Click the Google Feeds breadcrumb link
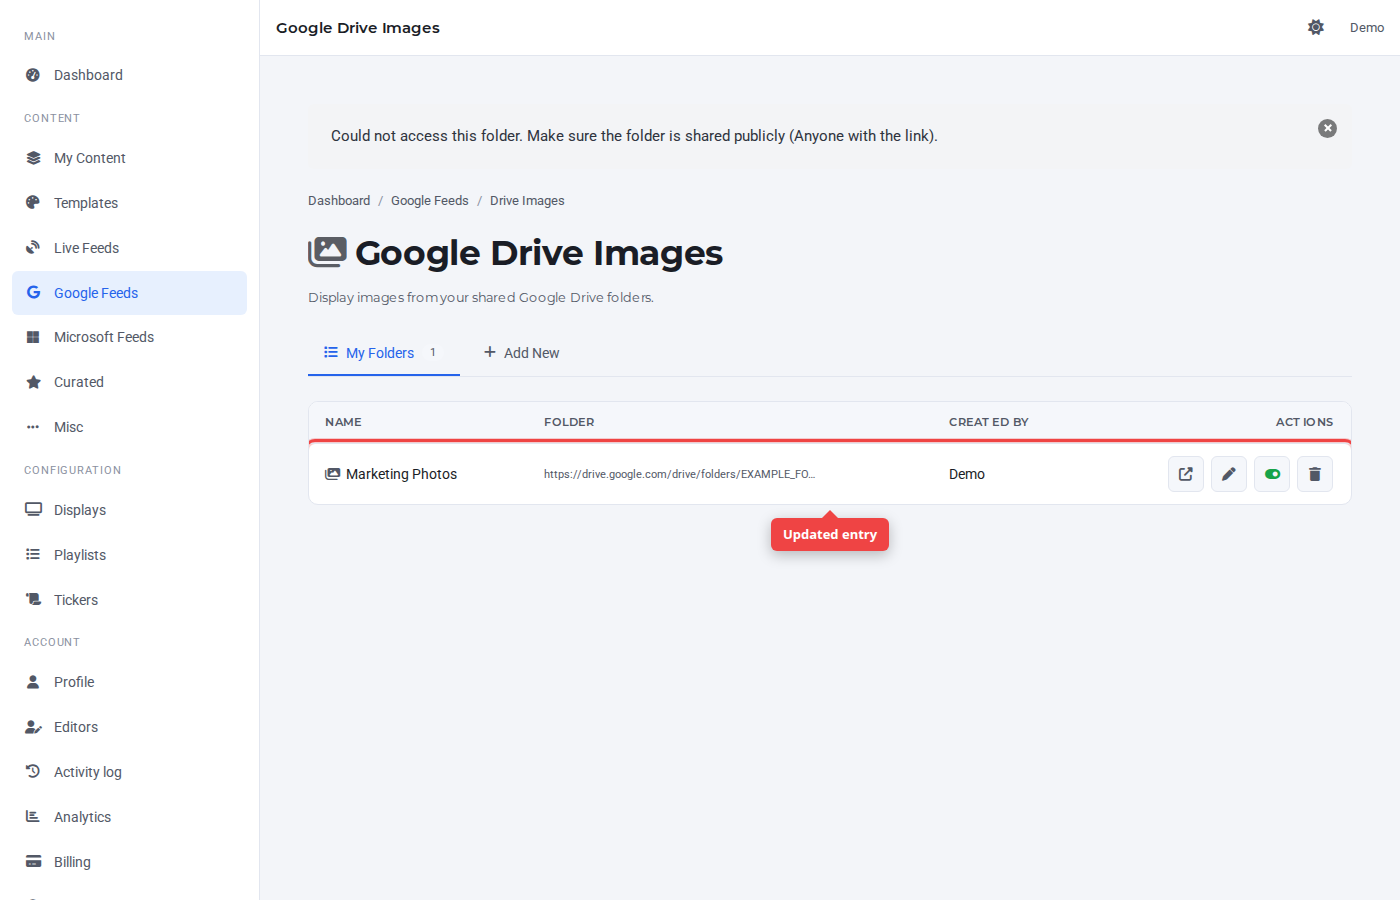 (430, 201)
